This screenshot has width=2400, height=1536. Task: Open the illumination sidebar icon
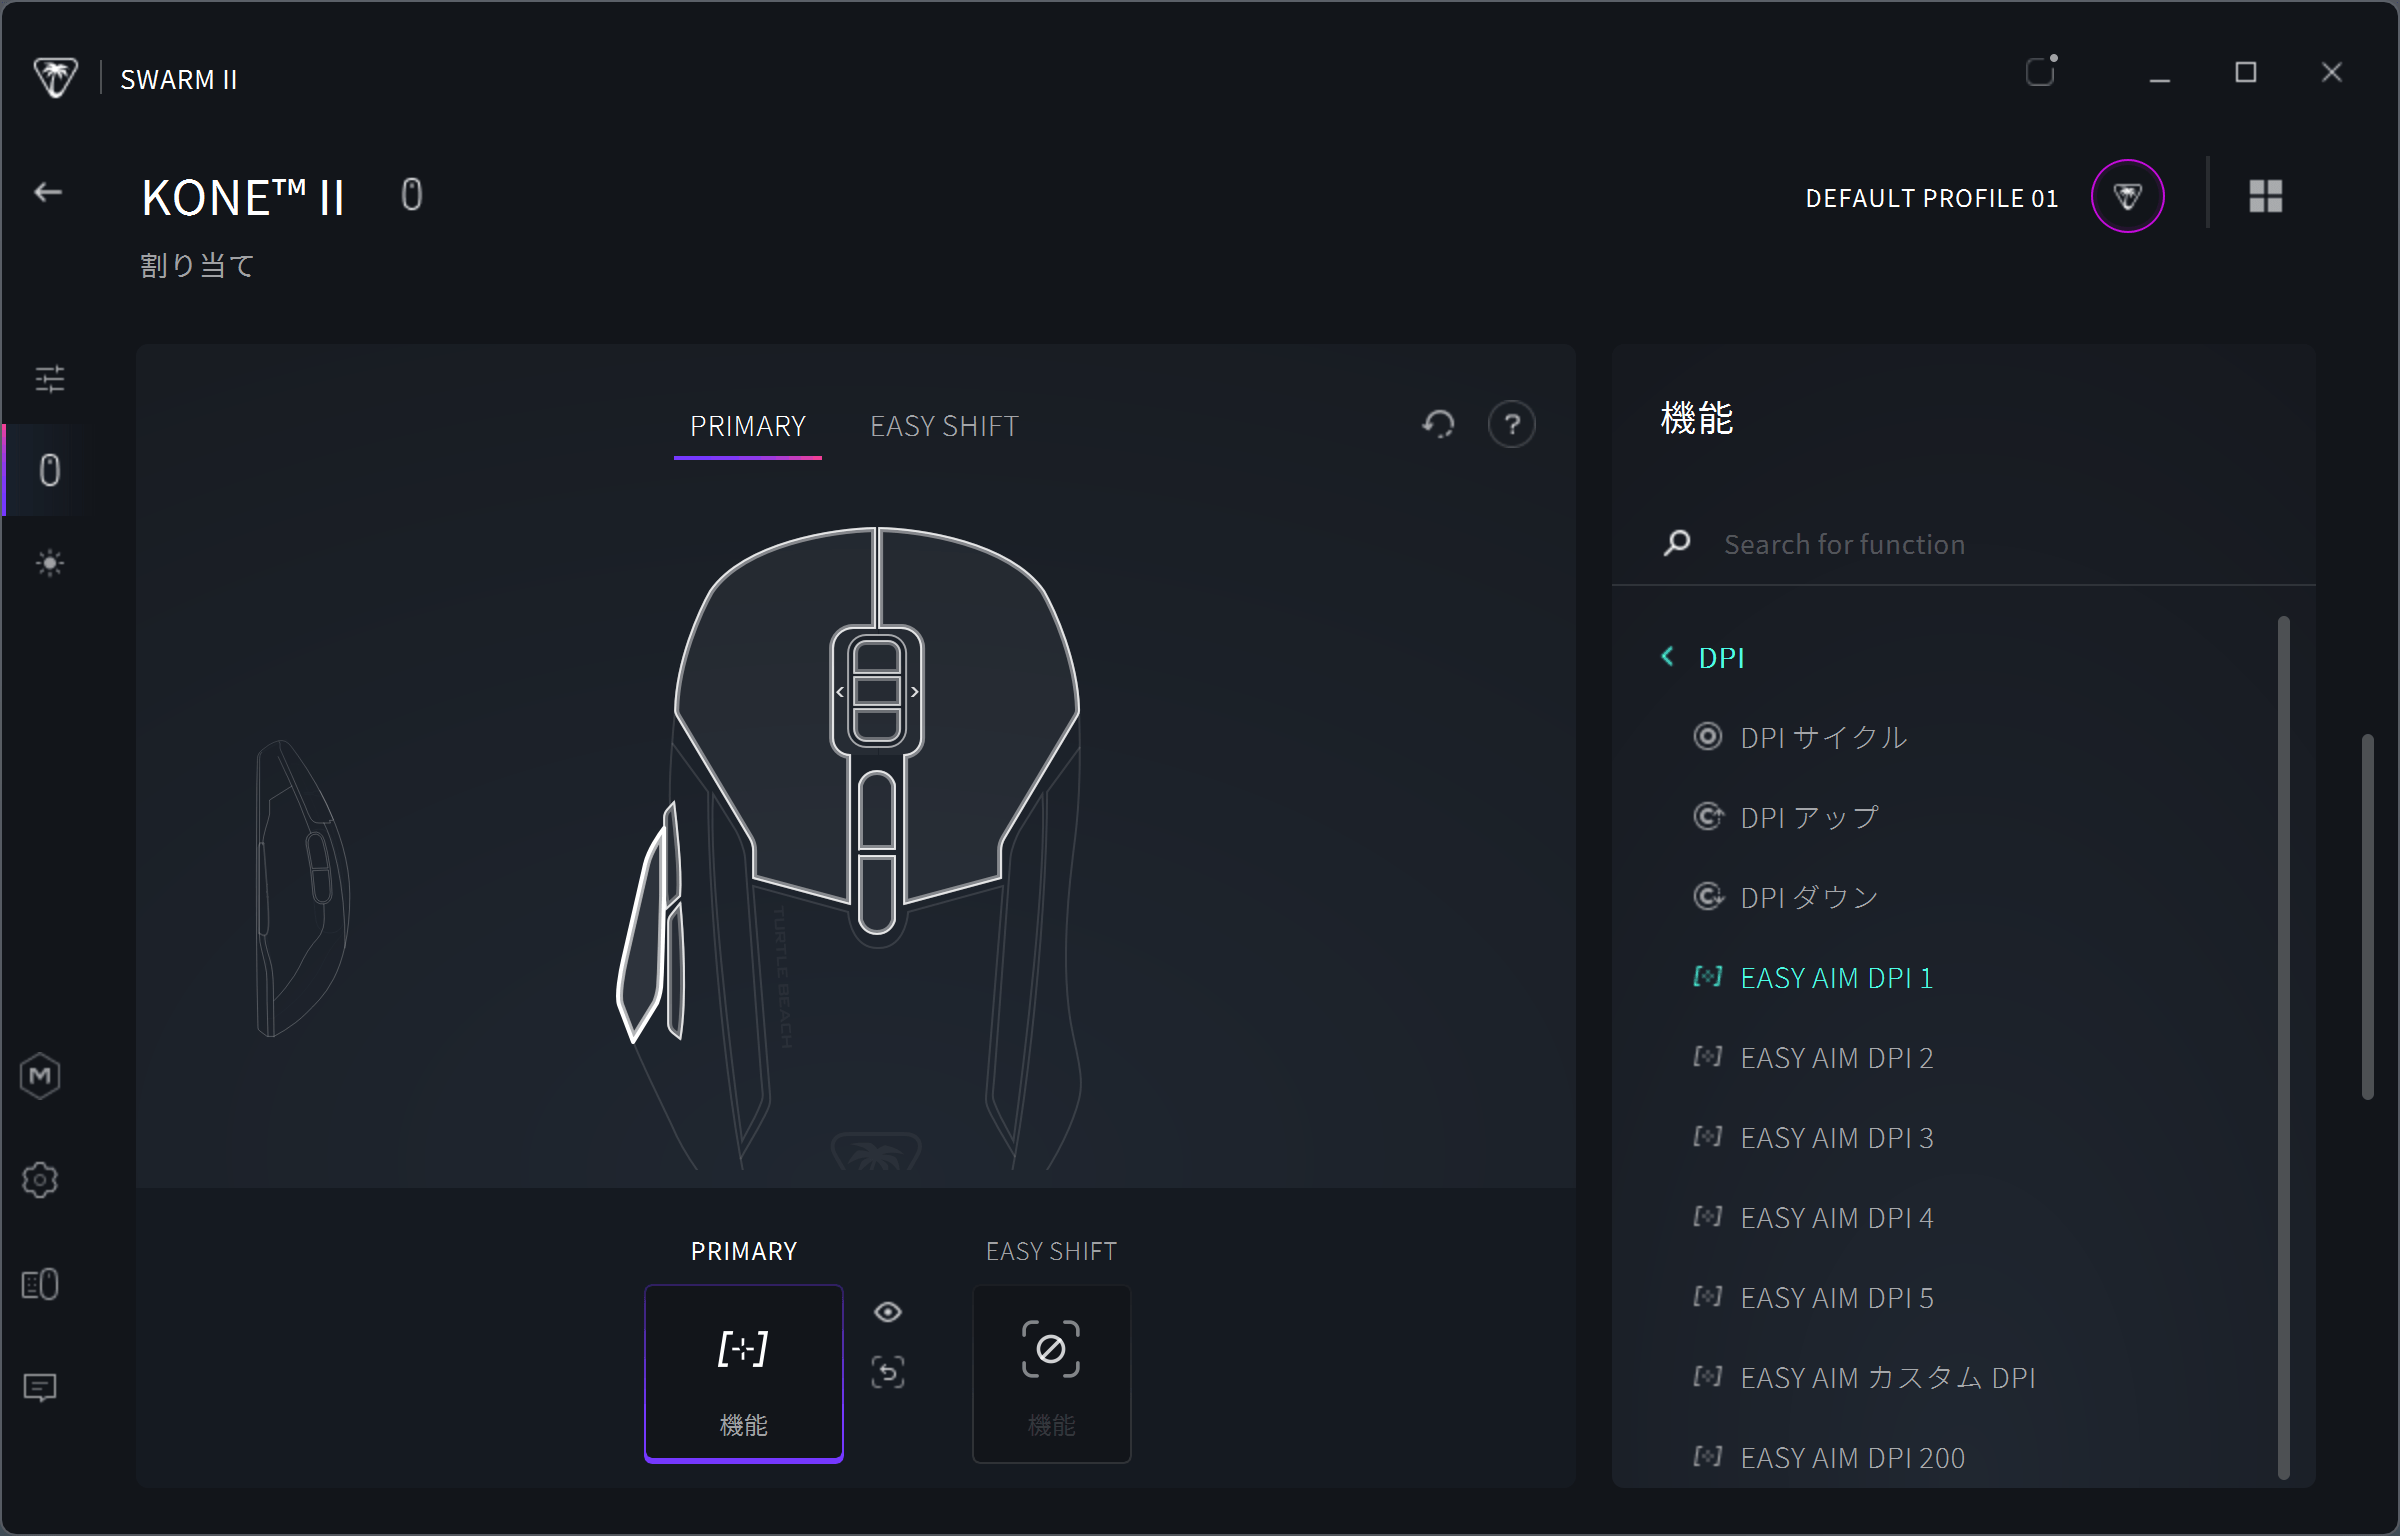(x=49, y=563)
